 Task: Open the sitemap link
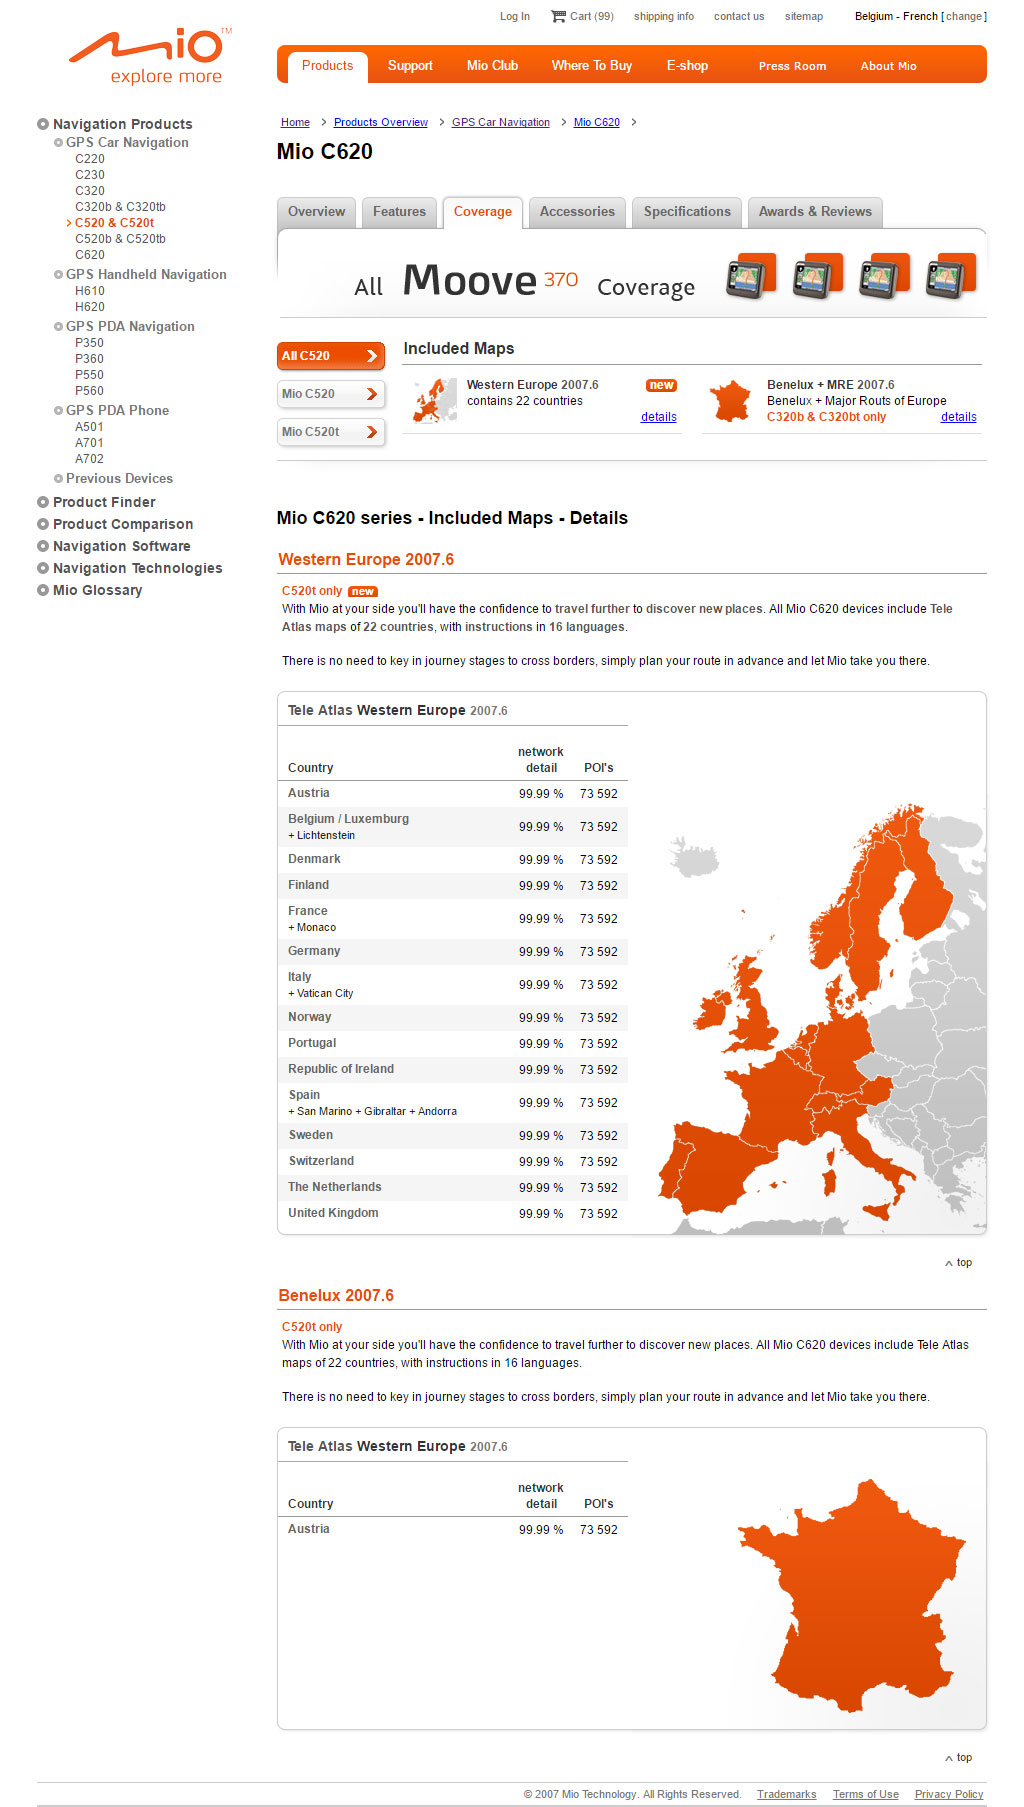[804, 17]
